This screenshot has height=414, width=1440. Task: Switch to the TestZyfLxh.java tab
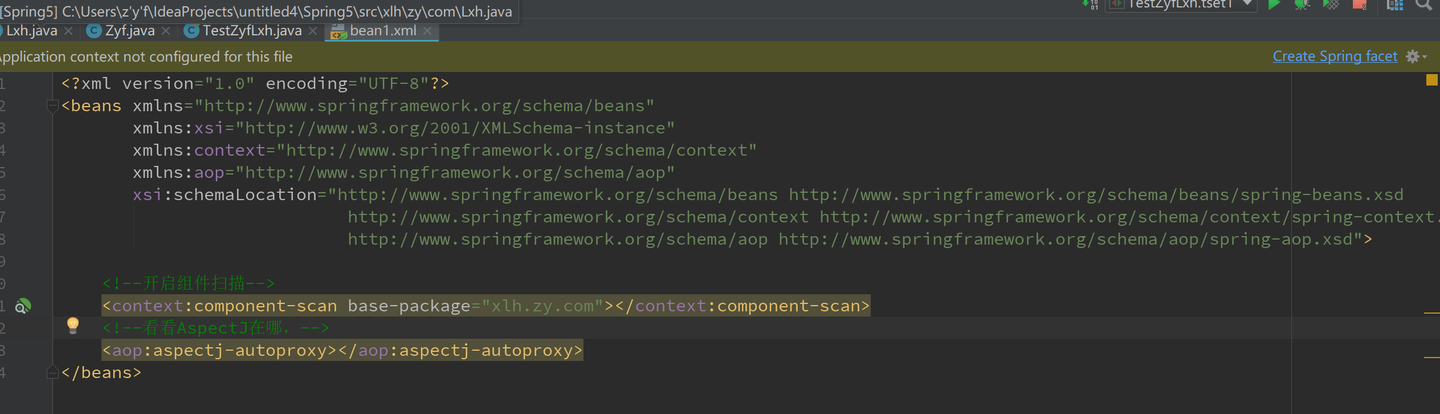252,31
